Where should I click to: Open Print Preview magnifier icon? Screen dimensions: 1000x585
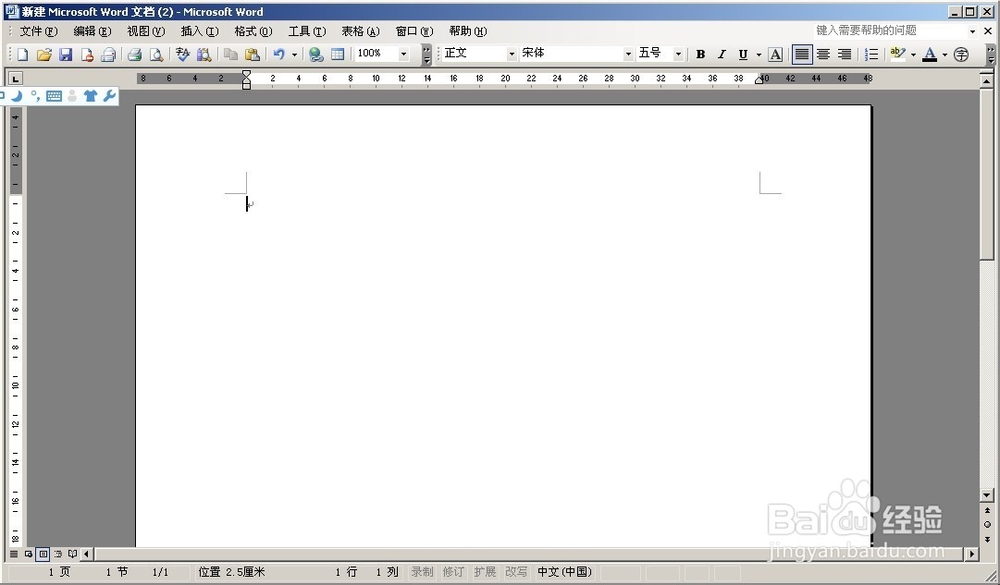coord(156,54)
